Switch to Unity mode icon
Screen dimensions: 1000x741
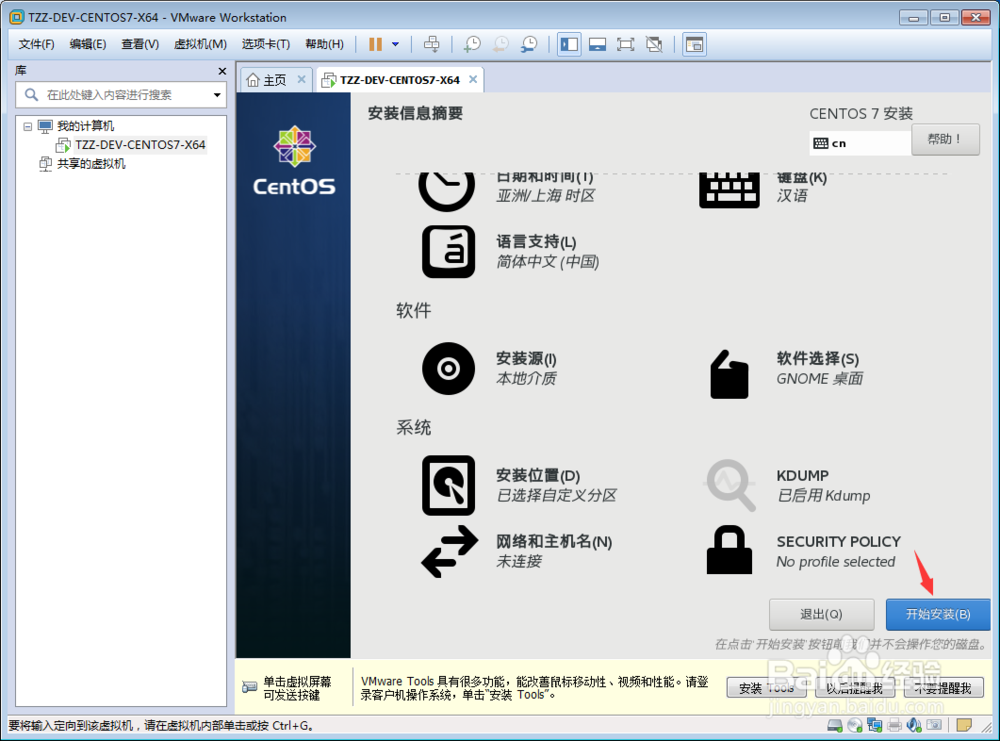click(x=654, y=44)
